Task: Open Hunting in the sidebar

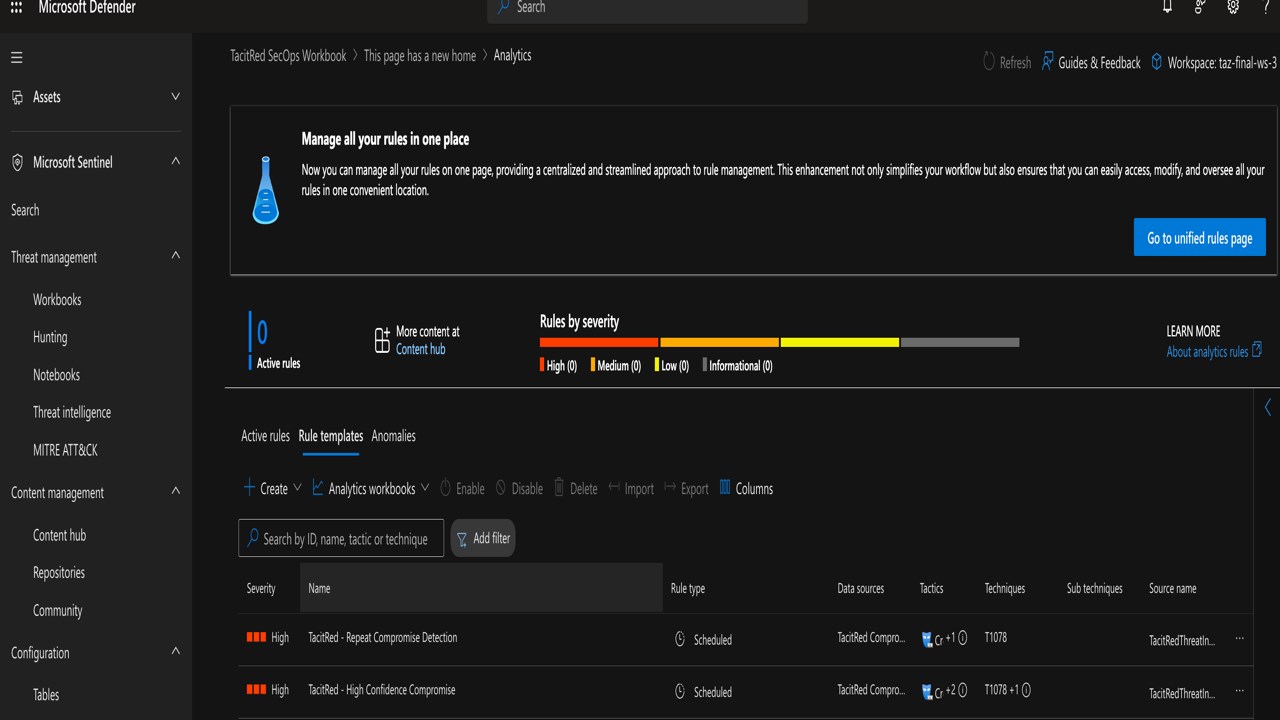Action: coord(50,337)
